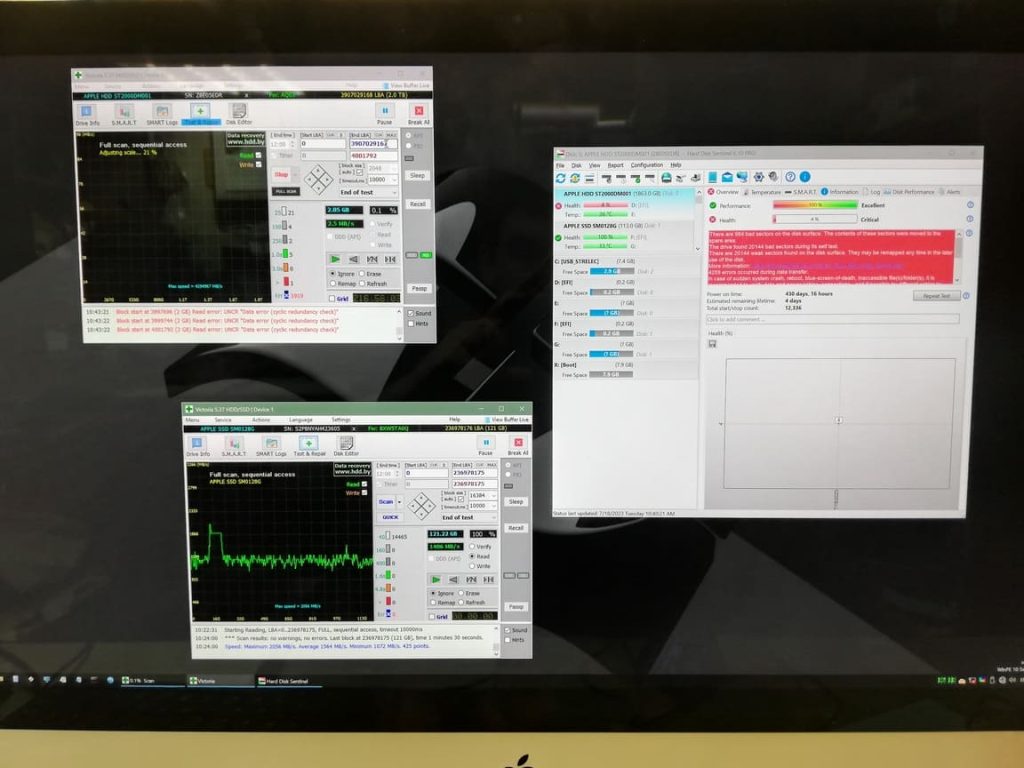Open Disk Editor in the APPLE HDD Victoria window
The width and height of the screenshot is (1024, 768).
pos(239,114)
